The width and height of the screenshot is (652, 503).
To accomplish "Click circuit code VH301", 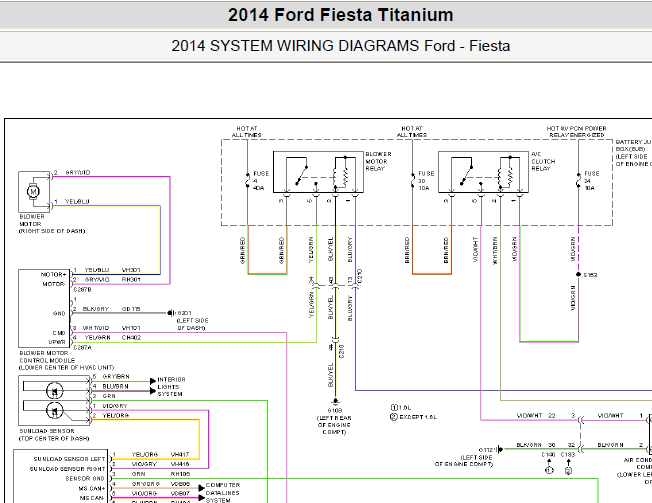I will 131,270.
